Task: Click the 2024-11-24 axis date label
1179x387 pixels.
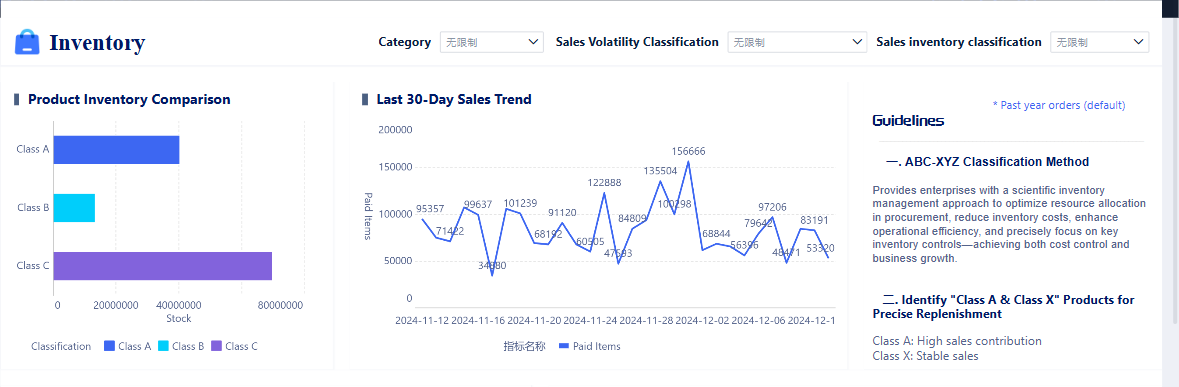Action: point(590,320)
